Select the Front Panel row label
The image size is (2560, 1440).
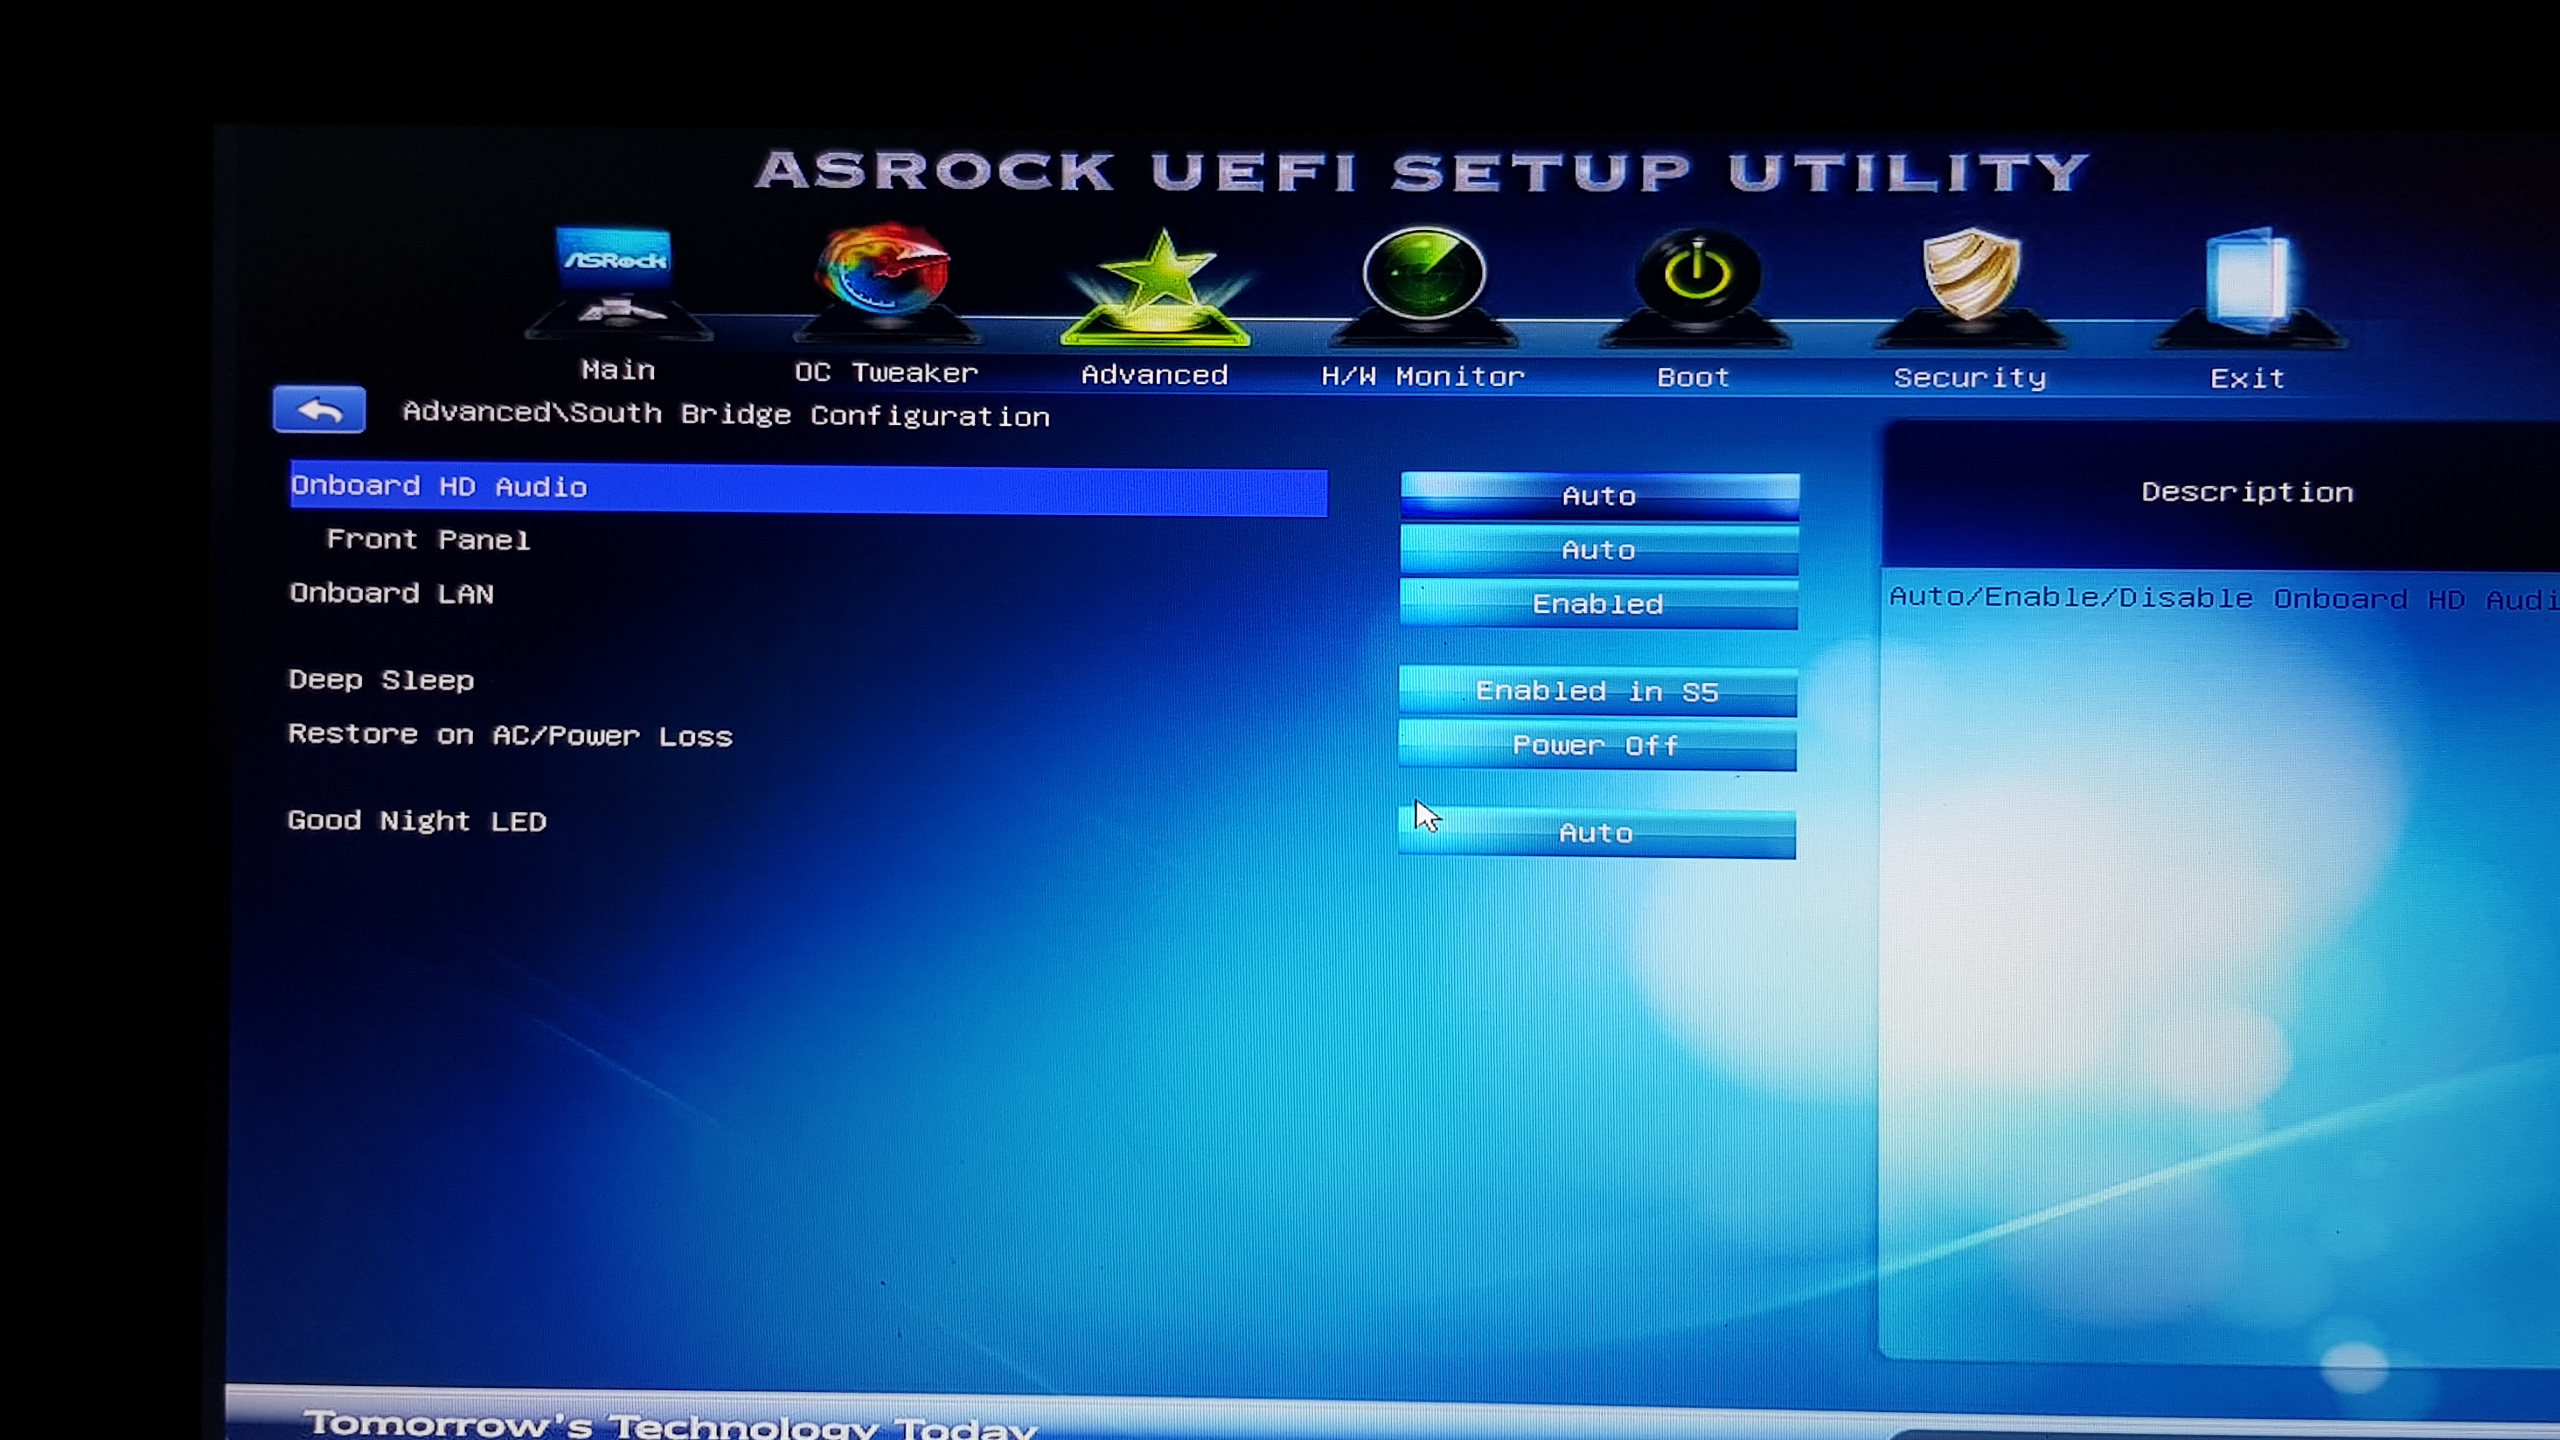tap(428, 540)
